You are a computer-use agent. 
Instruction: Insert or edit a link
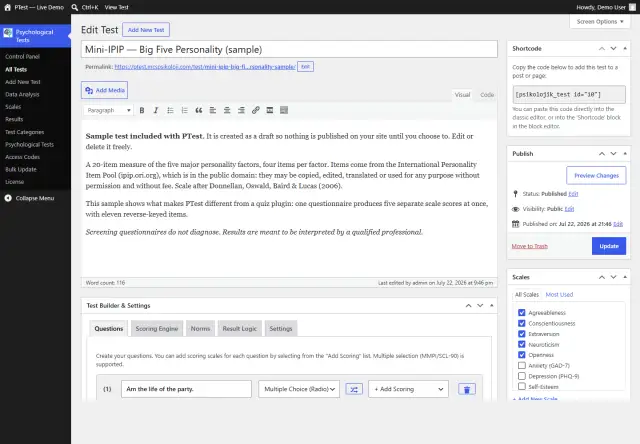click(x=256, y=110)
